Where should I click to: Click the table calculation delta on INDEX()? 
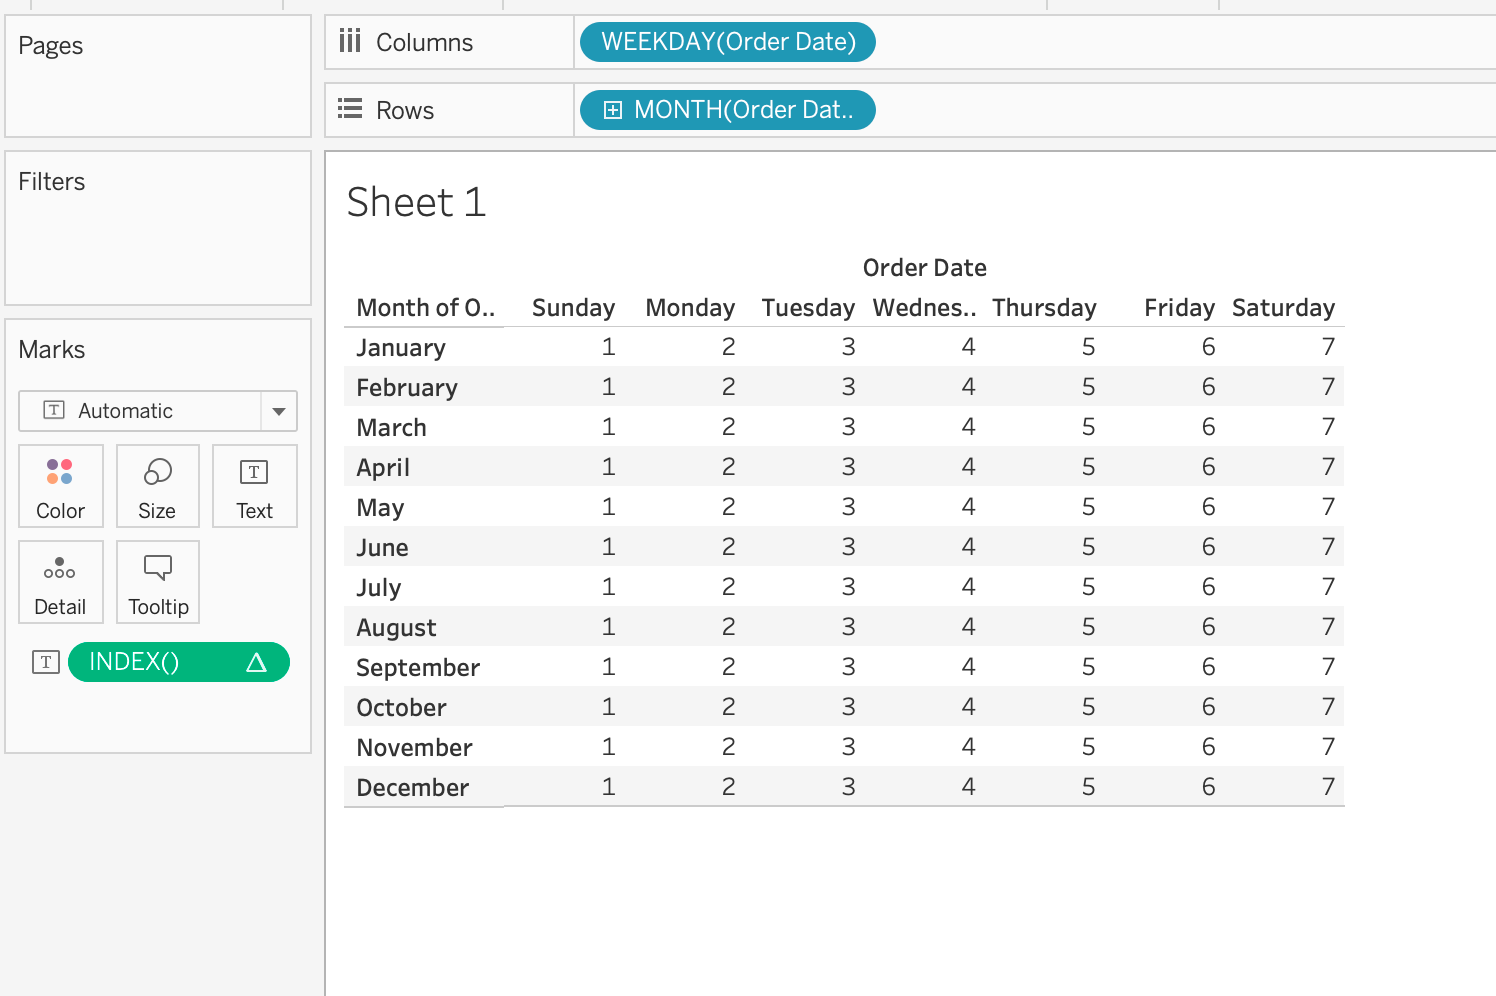click(x=256, y=662)
